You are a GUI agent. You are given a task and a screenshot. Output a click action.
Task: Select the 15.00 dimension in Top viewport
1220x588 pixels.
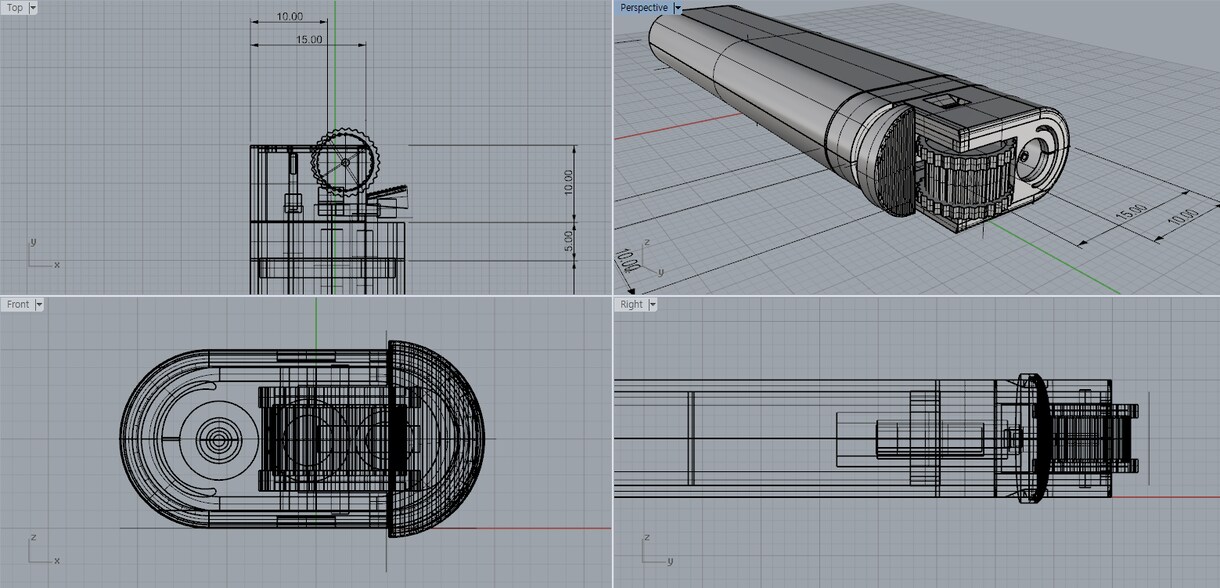pos(309,40)
